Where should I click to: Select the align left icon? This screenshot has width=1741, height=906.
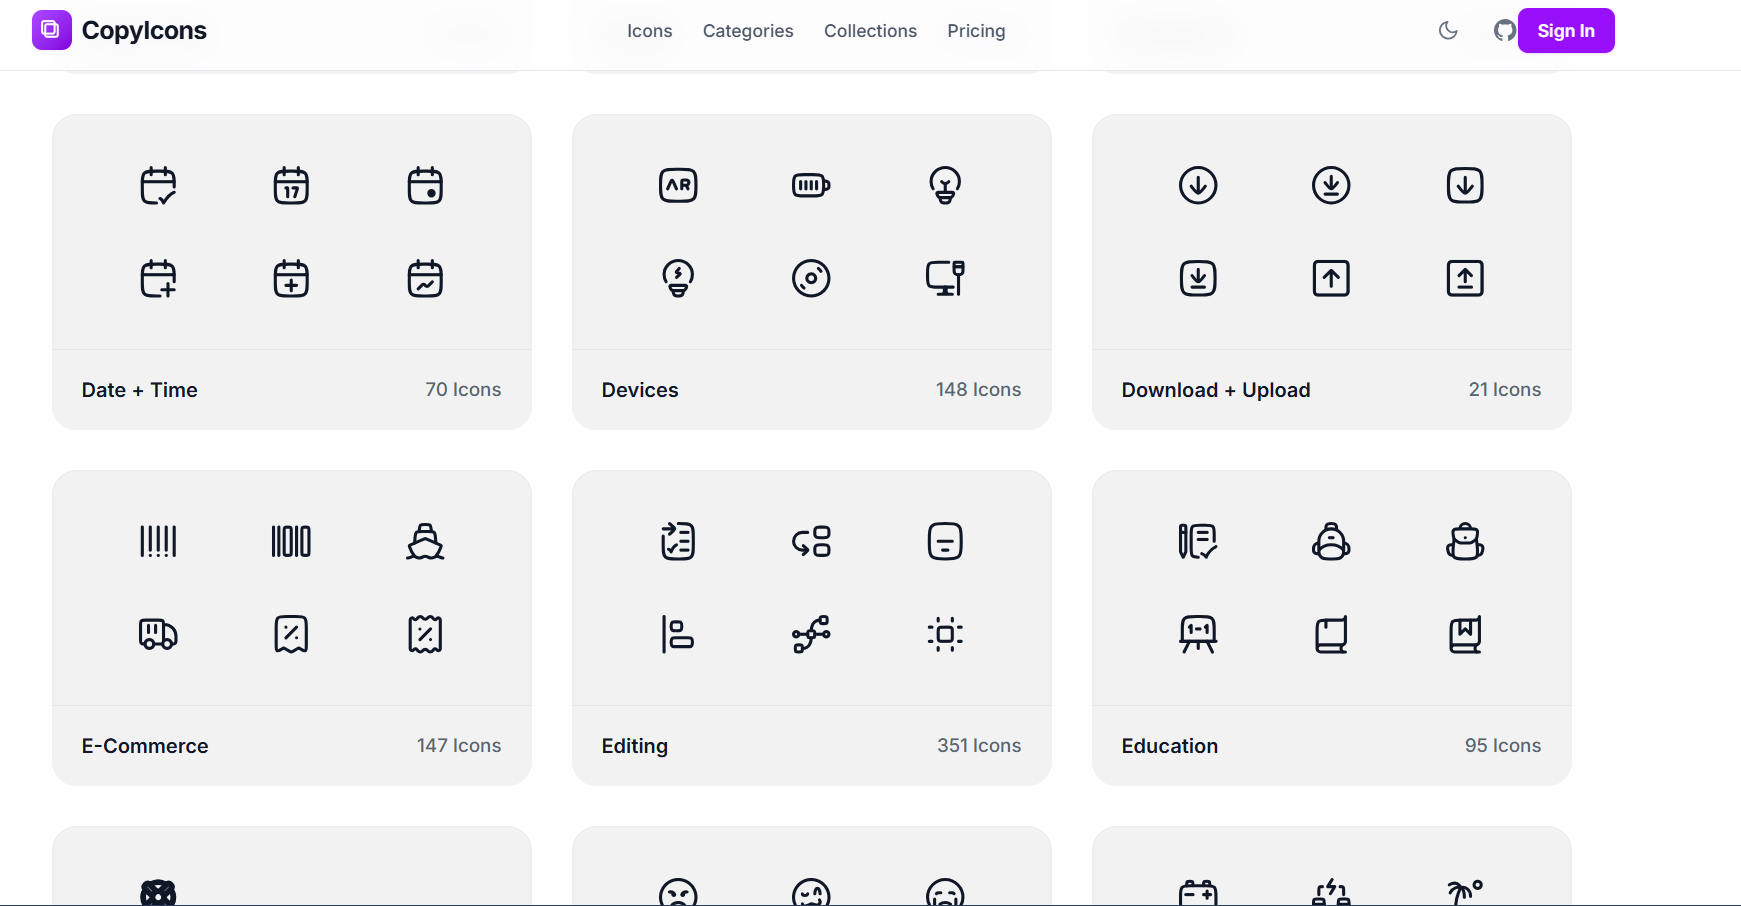coord(678,634)
